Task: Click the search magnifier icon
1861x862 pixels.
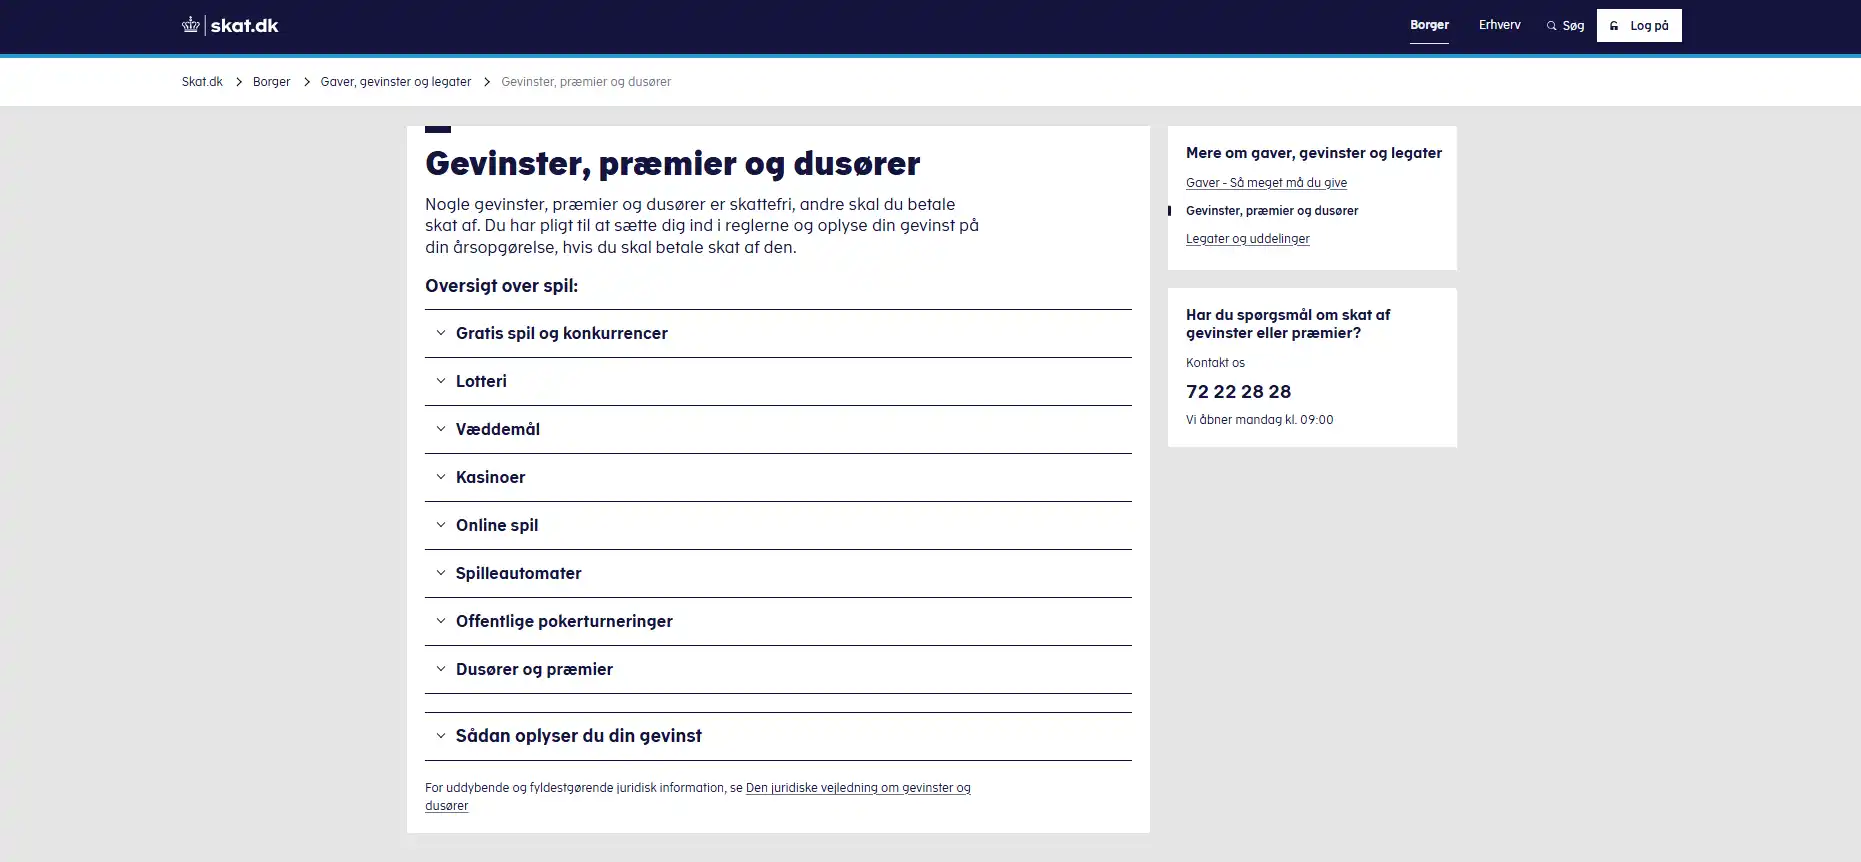Action: [x=1552, y=26]
